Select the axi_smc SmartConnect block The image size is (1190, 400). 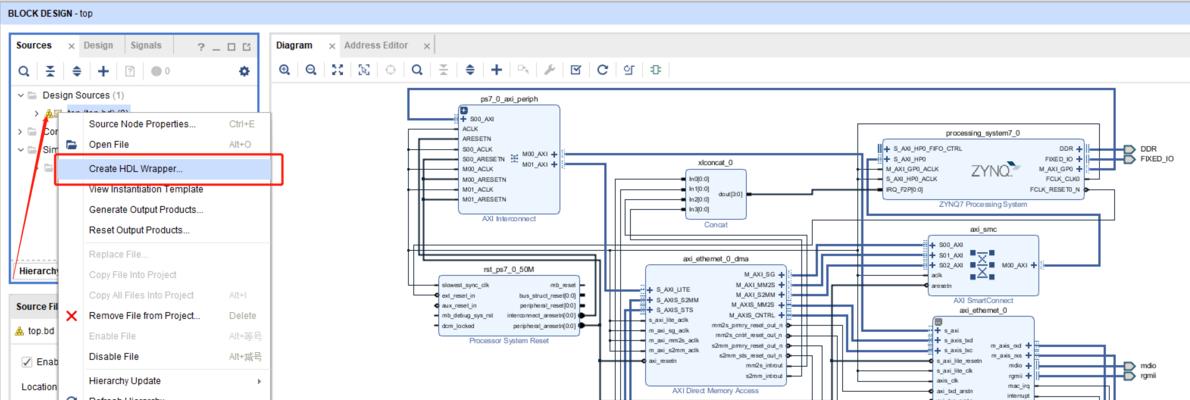click(983, 265)
